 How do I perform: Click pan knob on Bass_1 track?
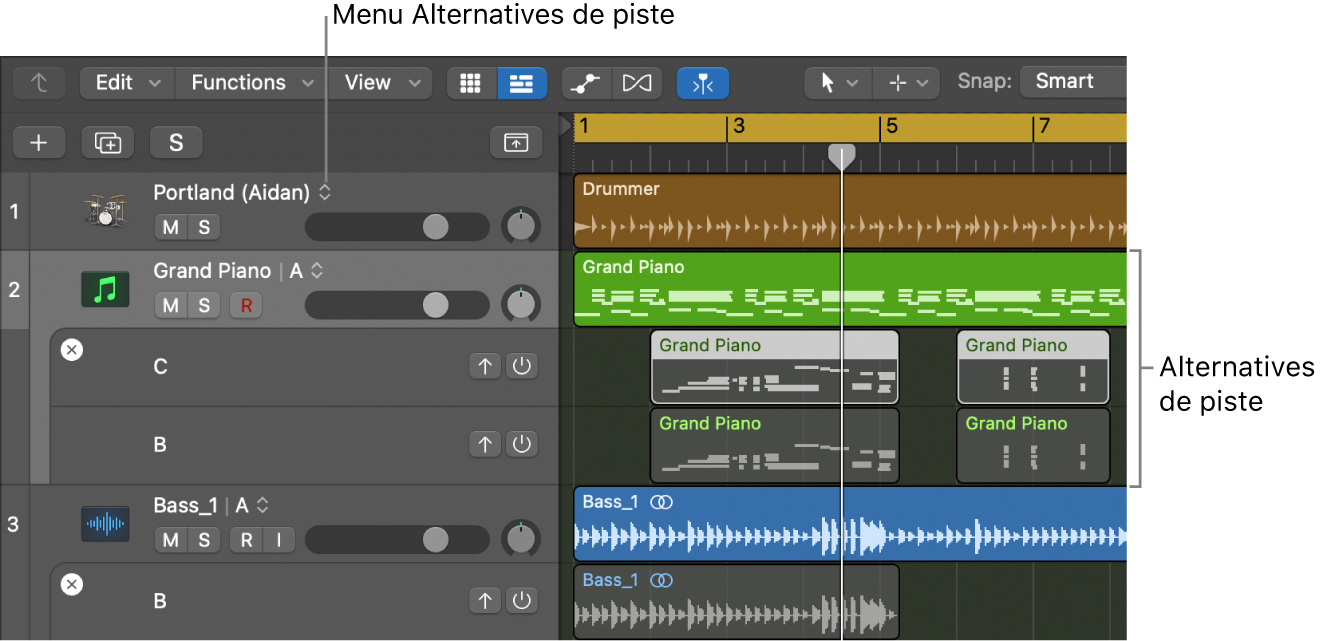click(x=520, y=539)
